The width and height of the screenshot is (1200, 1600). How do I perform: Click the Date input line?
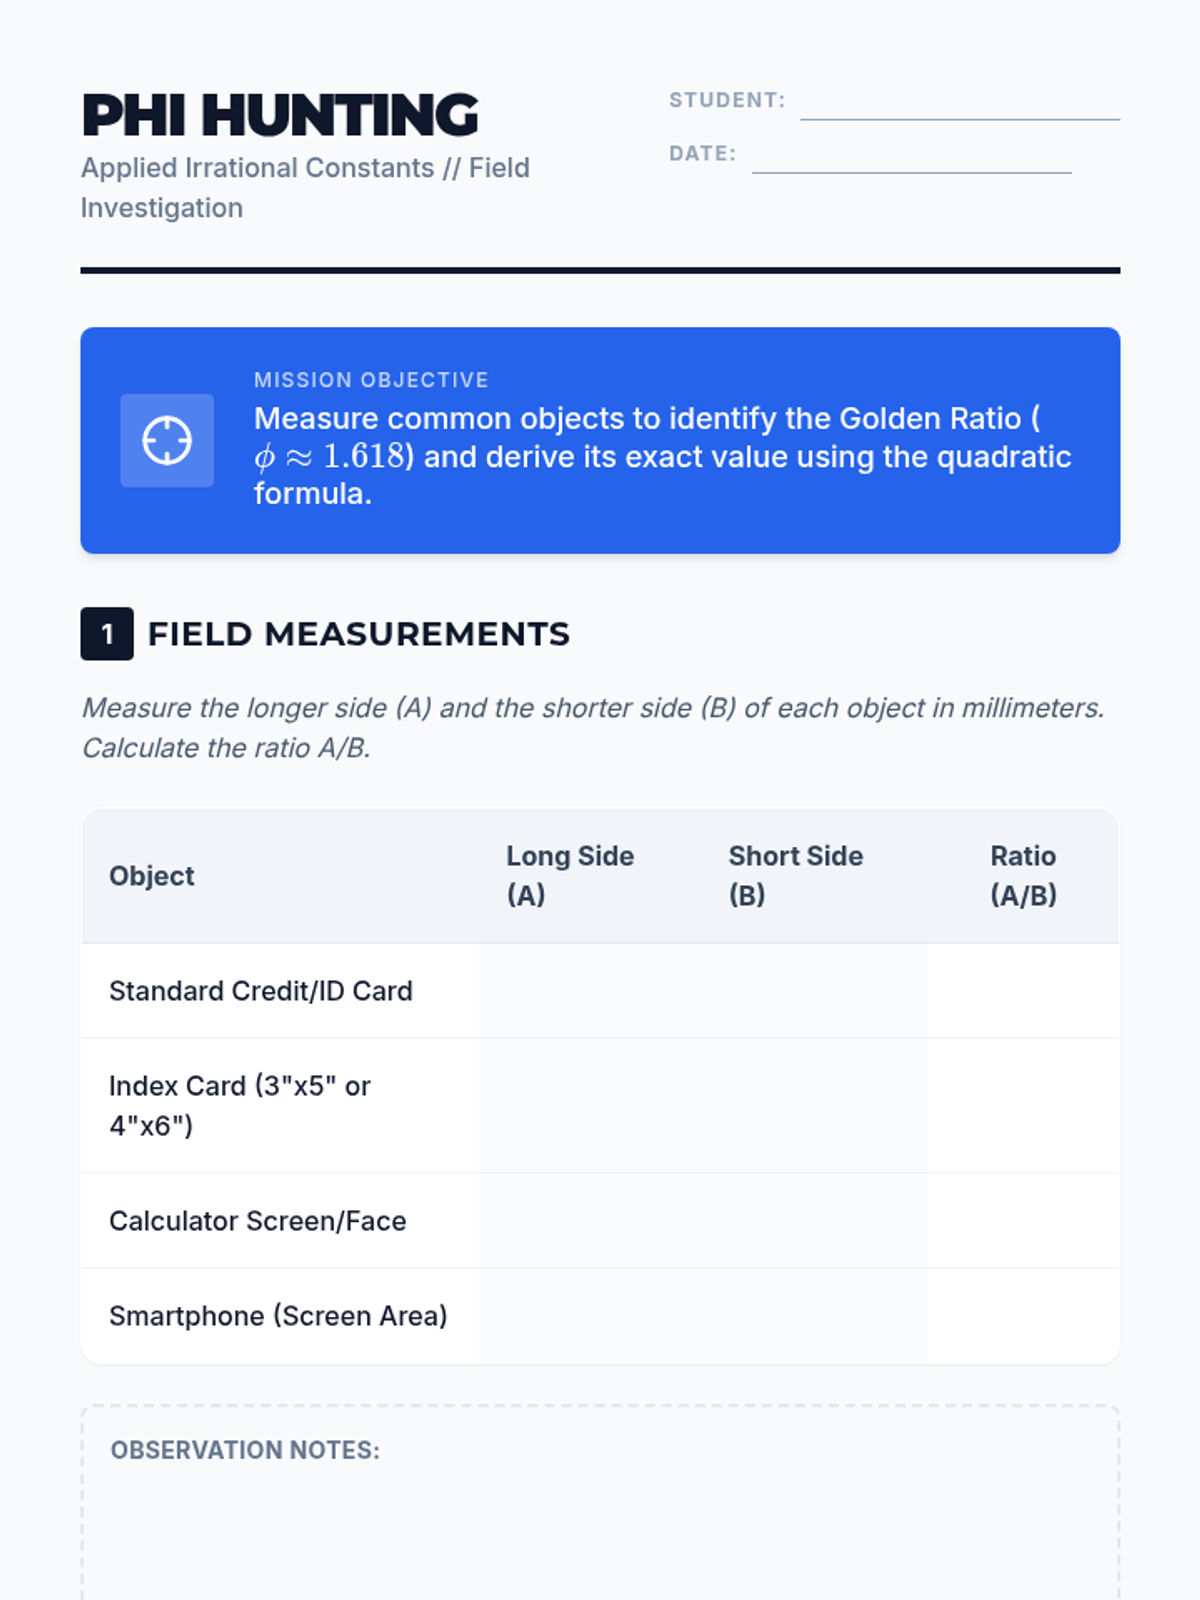click(x=911, y=157)
